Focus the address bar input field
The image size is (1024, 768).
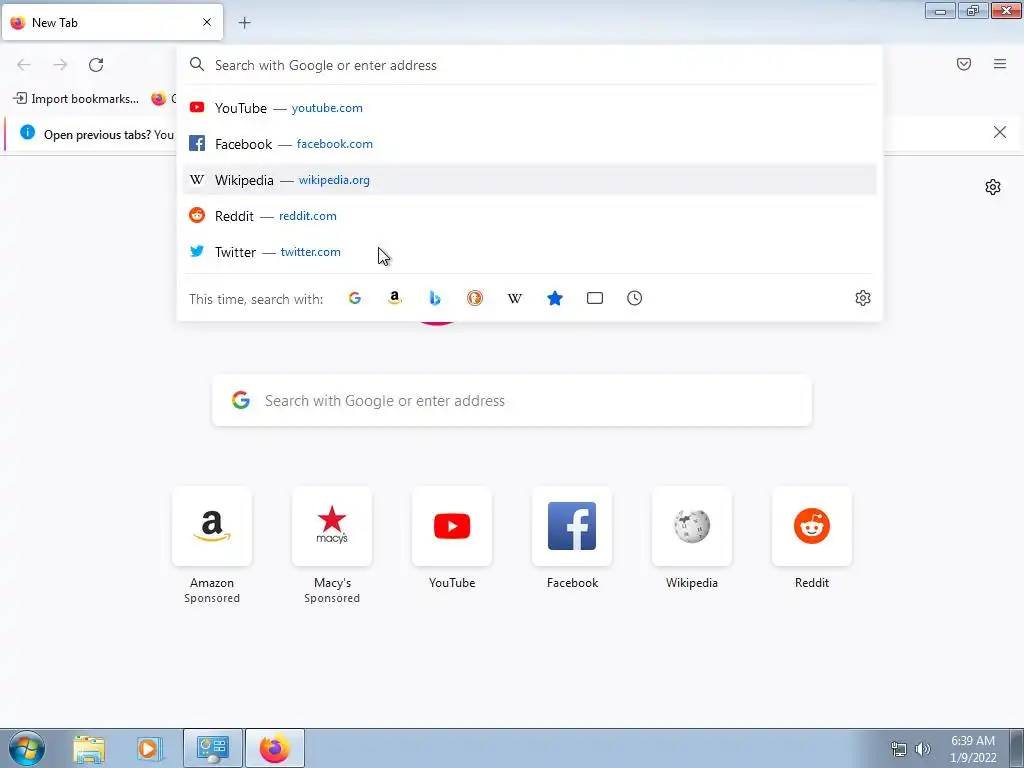click(529, 65)
